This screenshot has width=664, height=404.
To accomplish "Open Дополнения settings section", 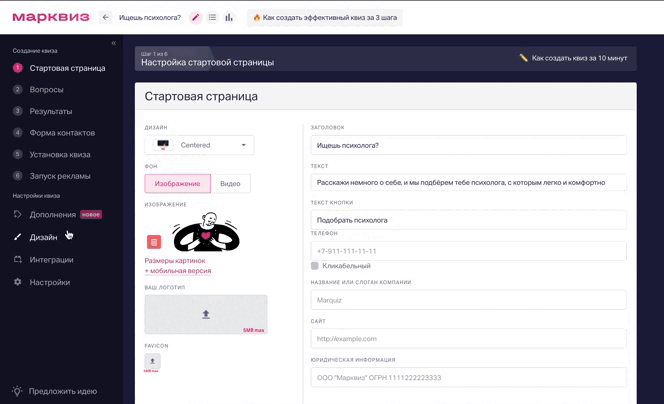I will pos(53,215).
